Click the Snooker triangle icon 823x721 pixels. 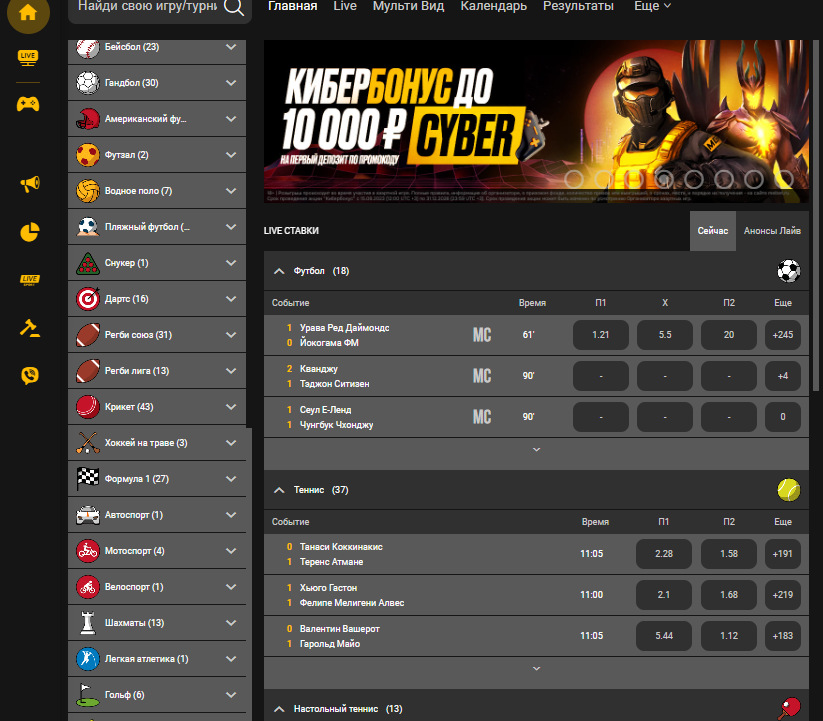coord(88,263)
